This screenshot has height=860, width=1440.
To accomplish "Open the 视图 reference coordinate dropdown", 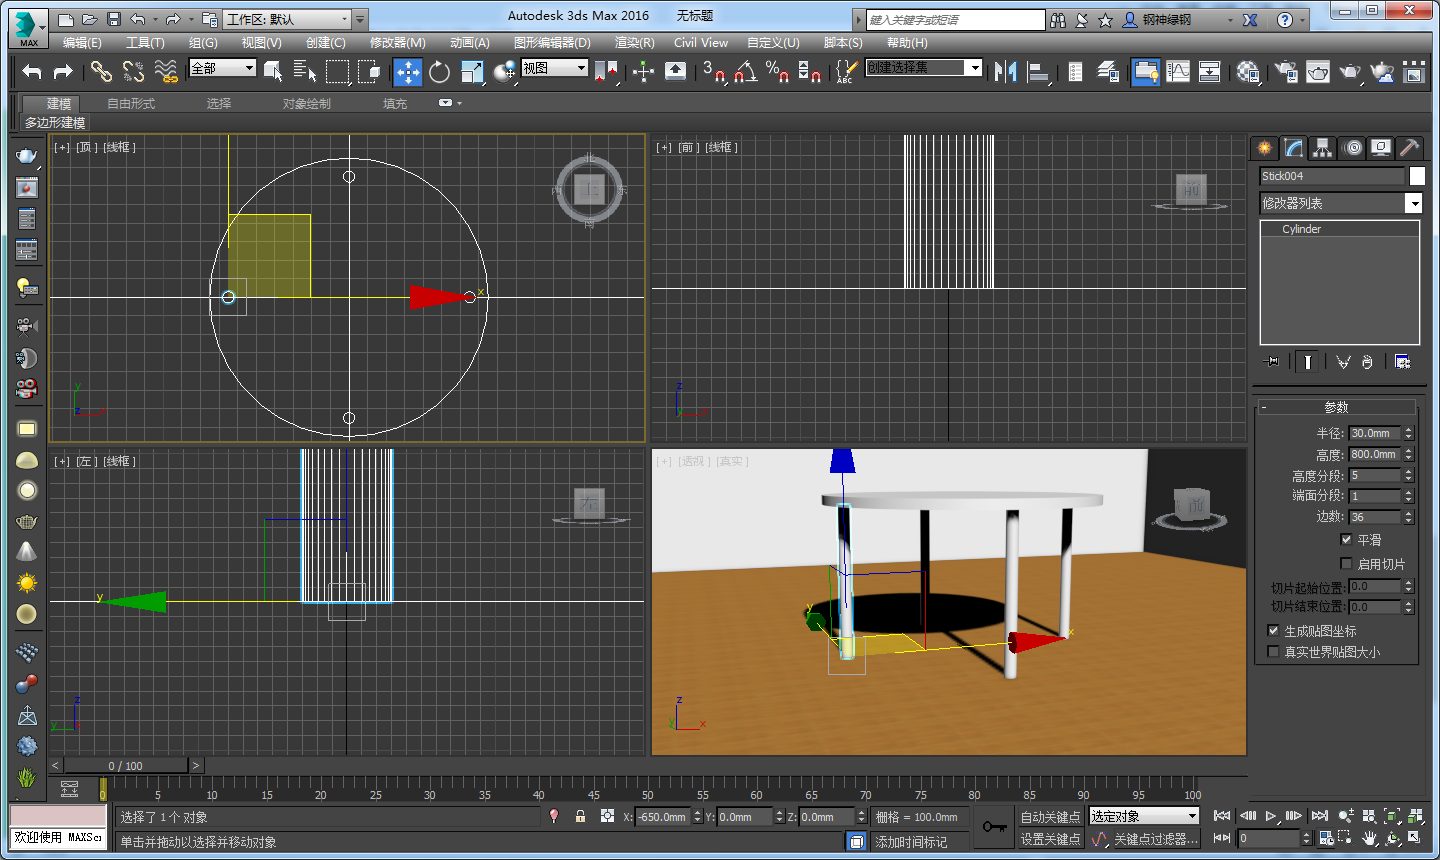I will tap(554, 67).
